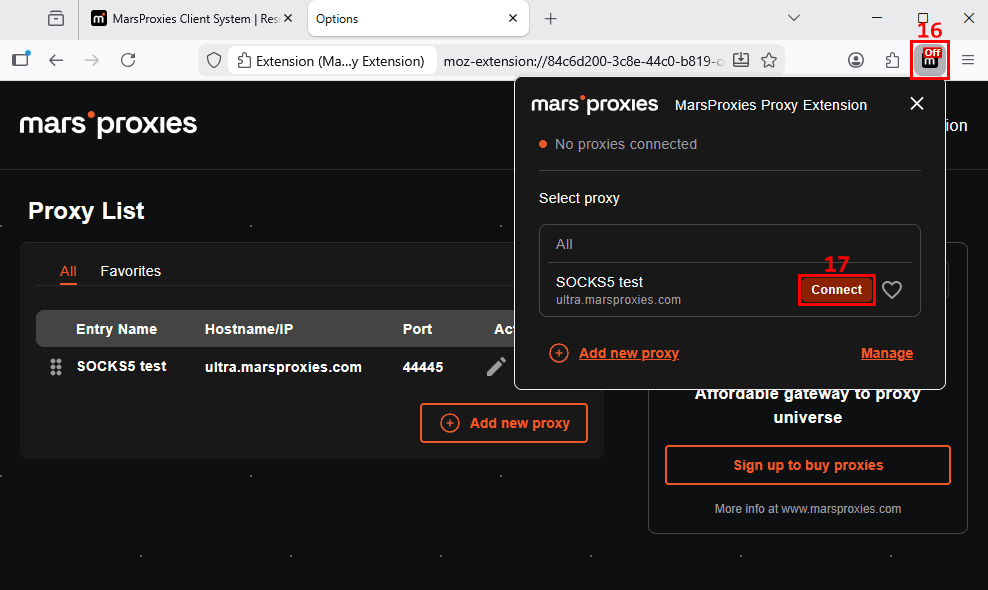Reload the current page
This screenshot has width=988, height=590.
point(128,61)
